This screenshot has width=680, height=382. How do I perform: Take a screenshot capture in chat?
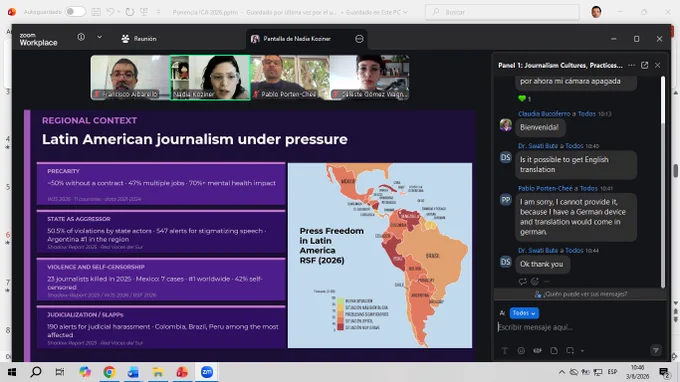tap(570, 350)
